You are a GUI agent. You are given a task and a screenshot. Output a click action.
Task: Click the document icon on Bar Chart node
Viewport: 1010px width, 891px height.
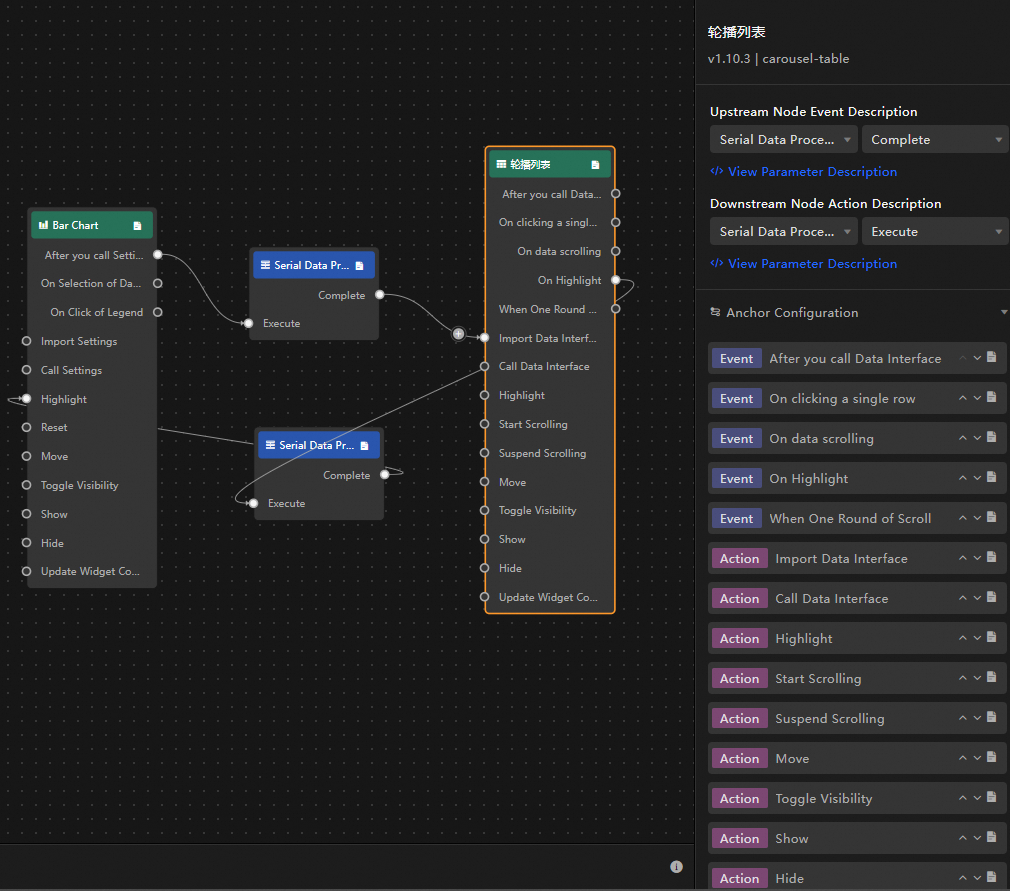click(x=137, y=225)
